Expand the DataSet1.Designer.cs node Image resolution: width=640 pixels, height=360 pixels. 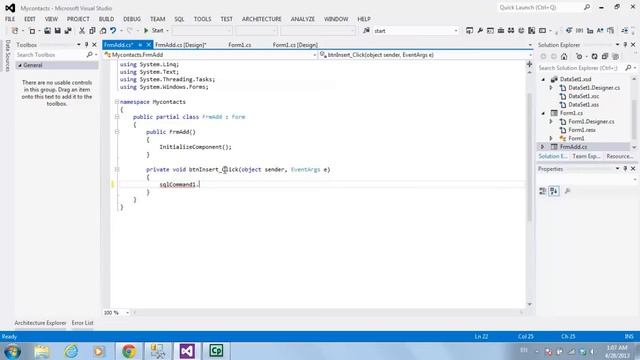551,88
